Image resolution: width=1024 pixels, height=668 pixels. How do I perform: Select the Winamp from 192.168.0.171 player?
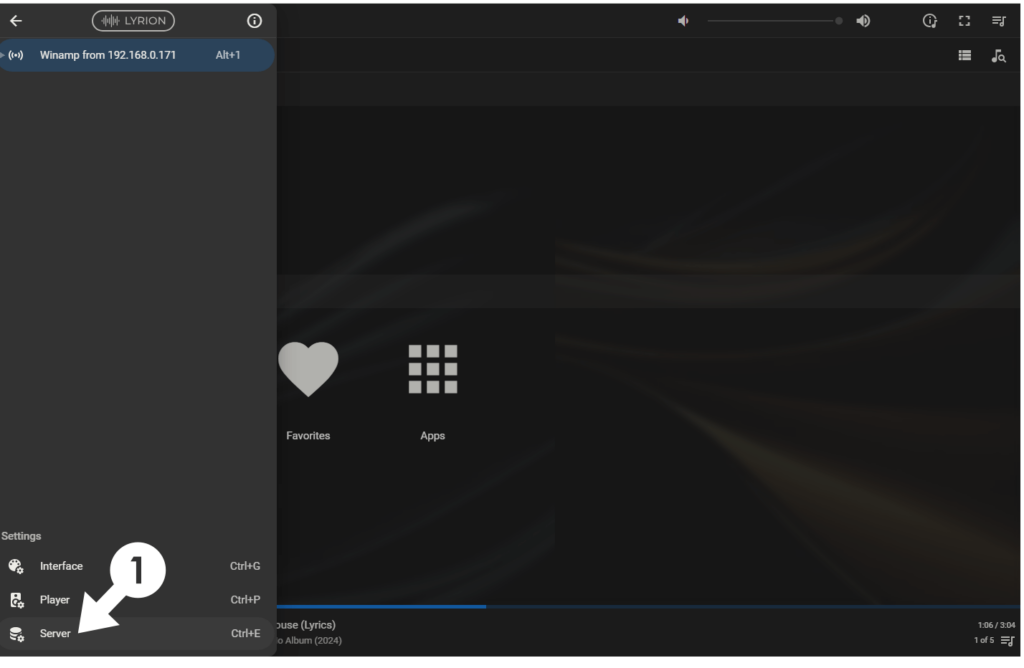click(x=108, y=55)
